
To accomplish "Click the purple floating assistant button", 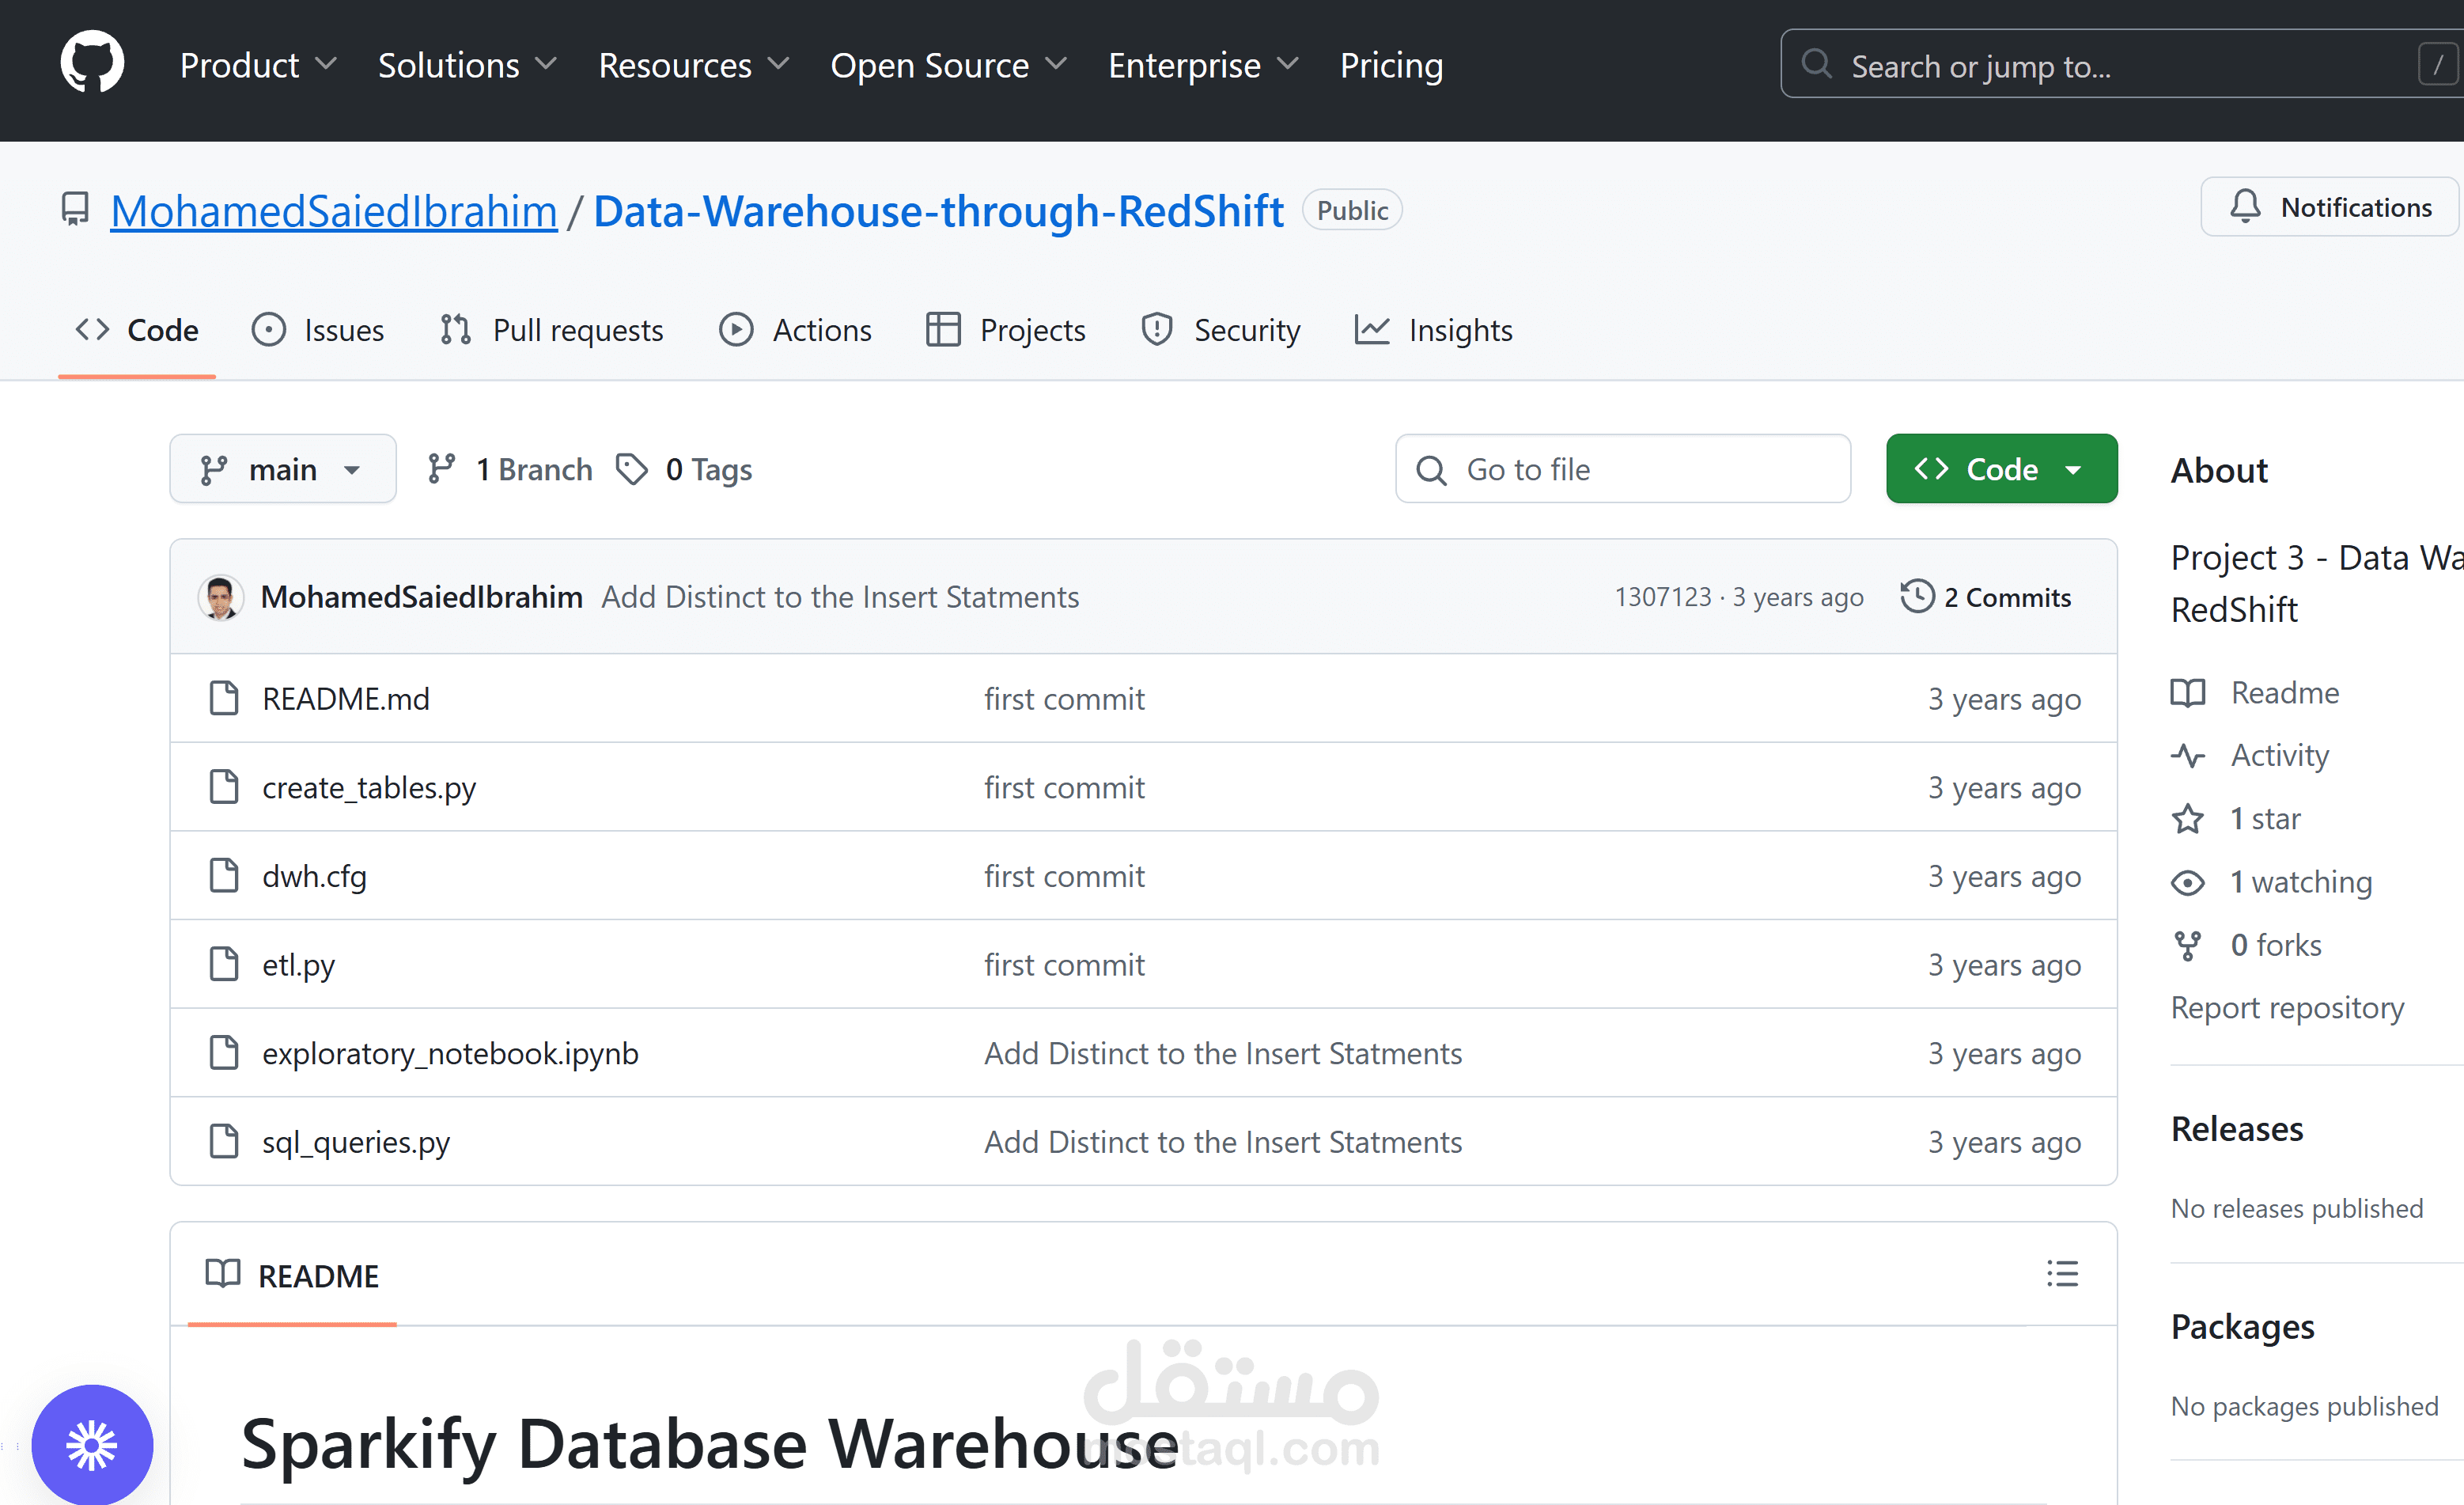I will (x=92, y=1444).
